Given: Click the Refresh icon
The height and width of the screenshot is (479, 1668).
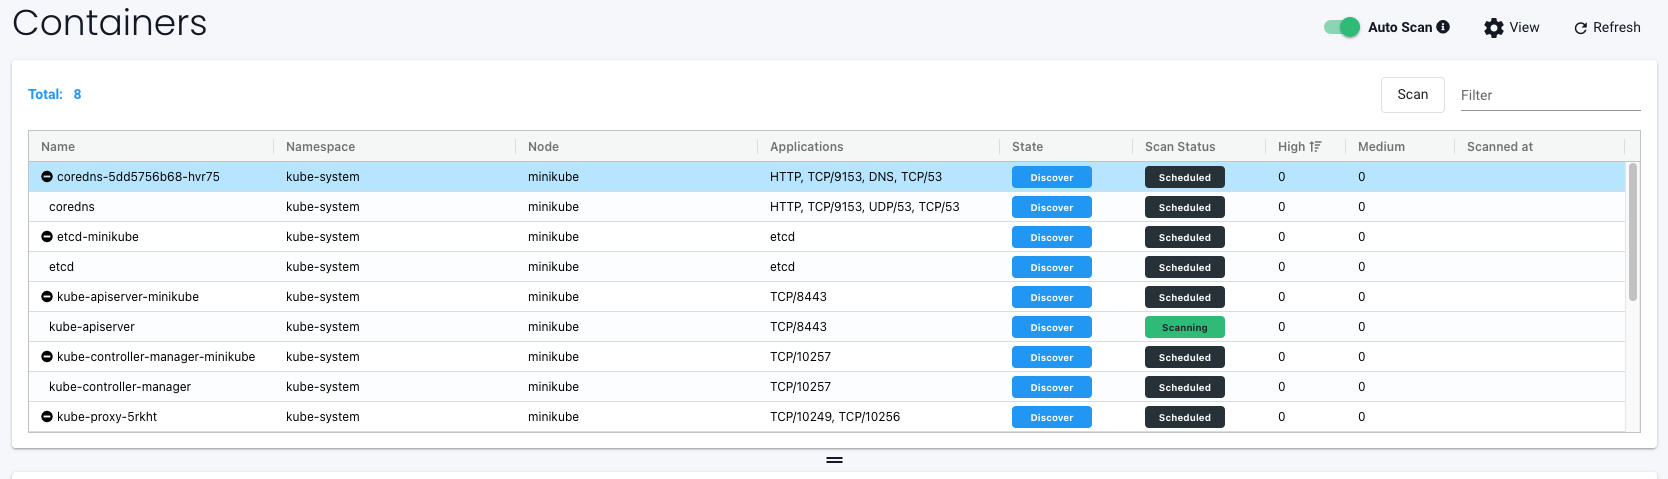Looking at the screenshot, I should click(x=1580, y=28).
